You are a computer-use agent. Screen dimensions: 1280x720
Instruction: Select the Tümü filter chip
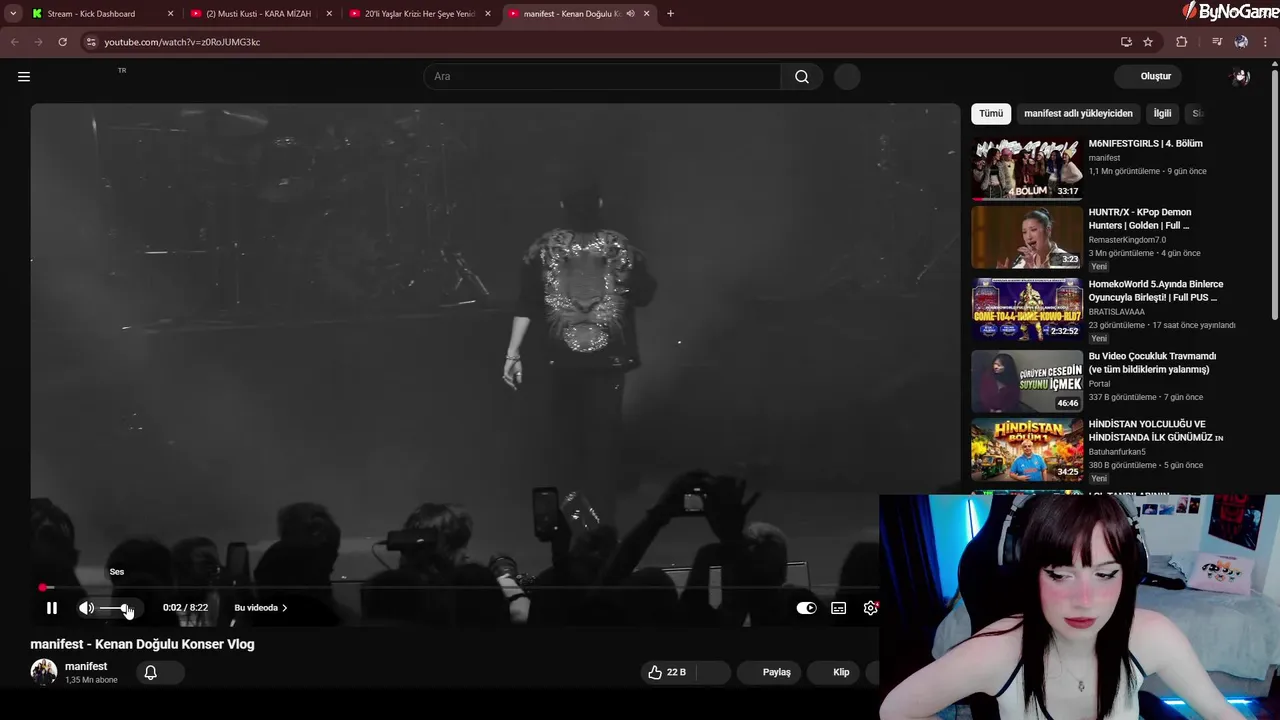(991, 114)
